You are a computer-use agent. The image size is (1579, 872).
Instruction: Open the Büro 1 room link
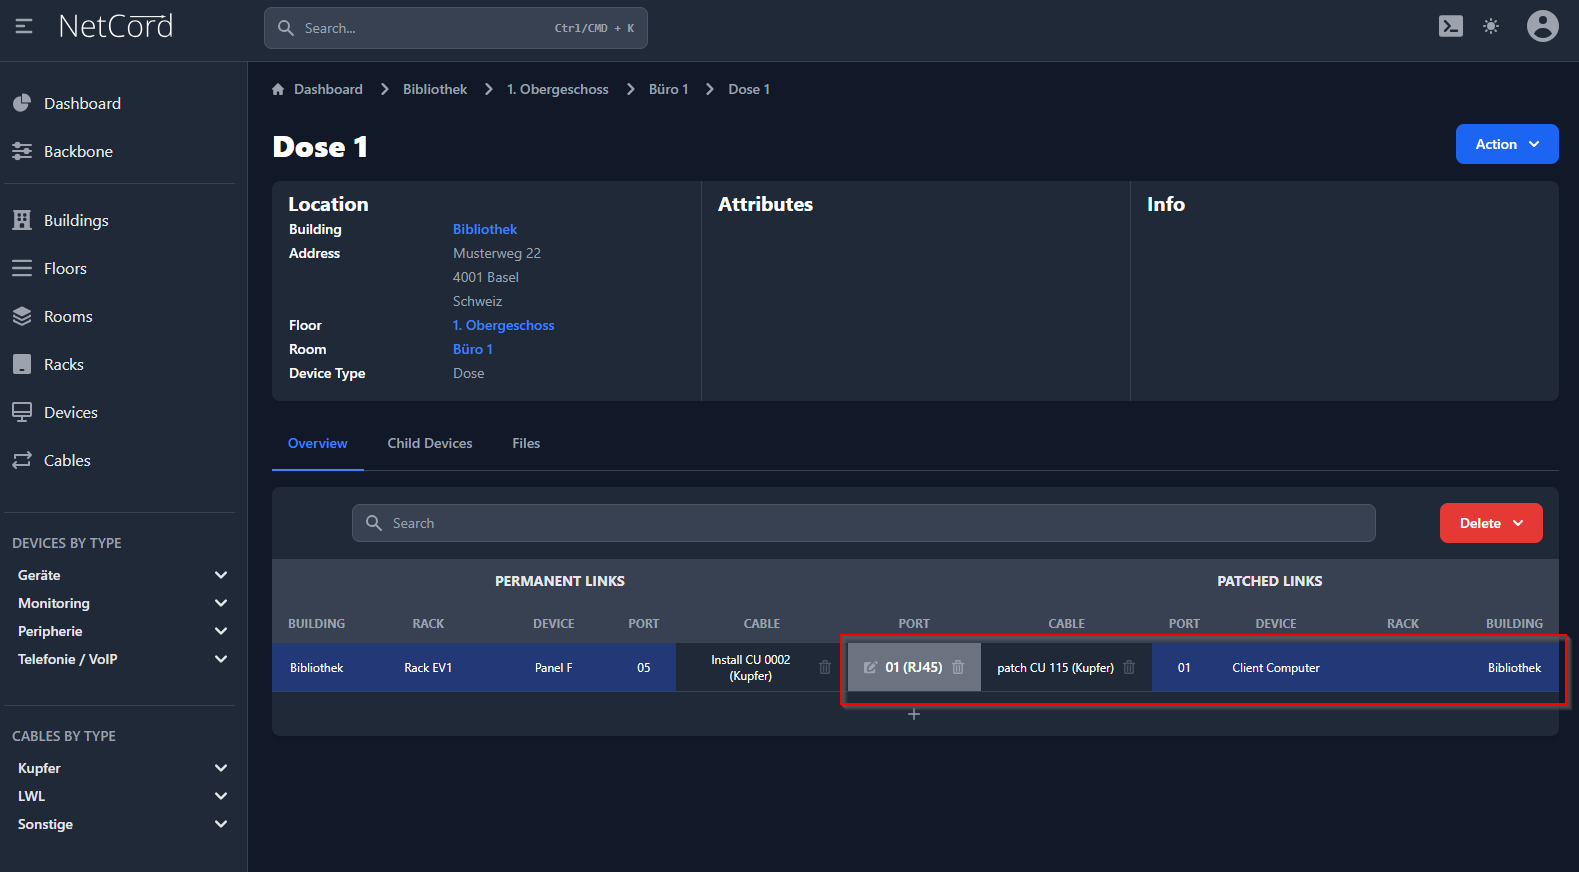click(x=472, y=349)
